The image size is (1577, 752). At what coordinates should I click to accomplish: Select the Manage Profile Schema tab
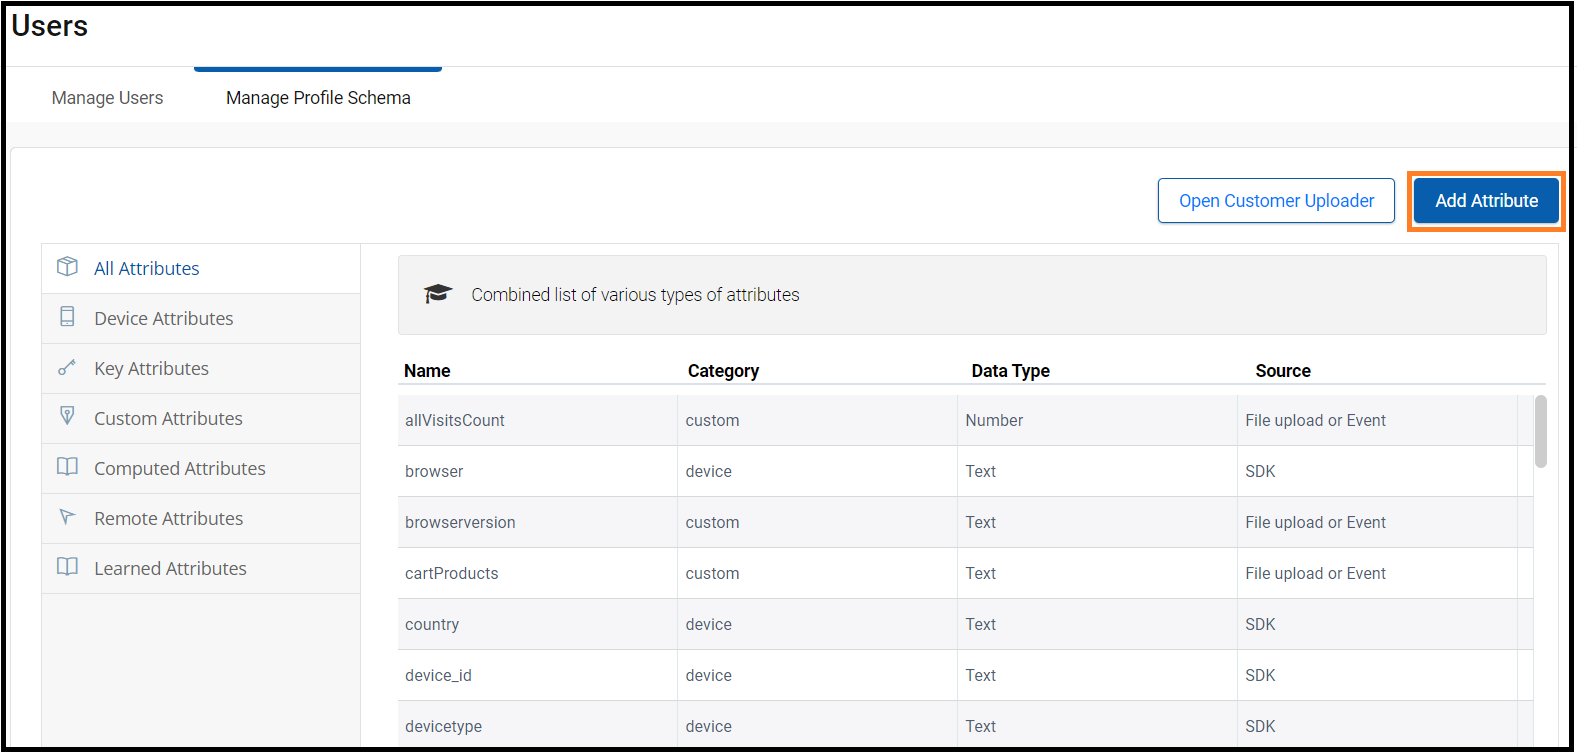[318, 98]
